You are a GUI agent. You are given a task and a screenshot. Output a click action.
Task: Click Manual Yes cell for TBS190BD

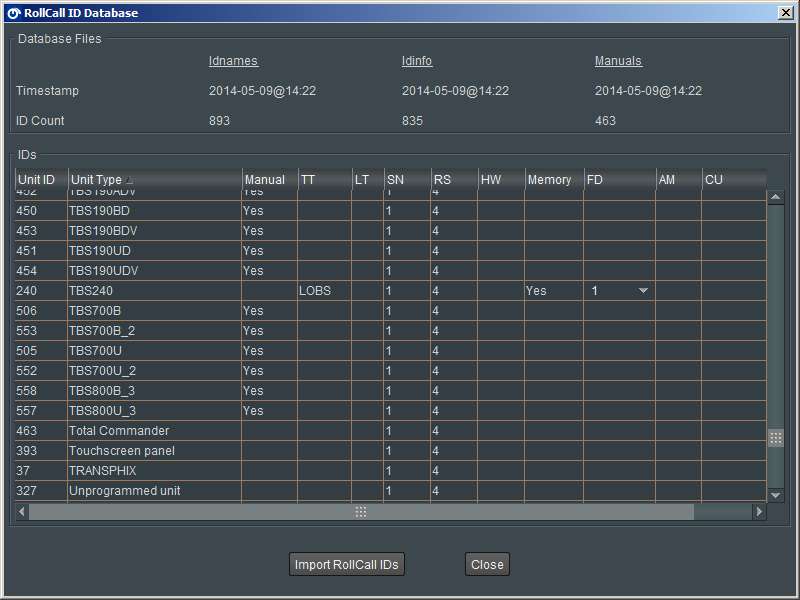click(269, 211)
